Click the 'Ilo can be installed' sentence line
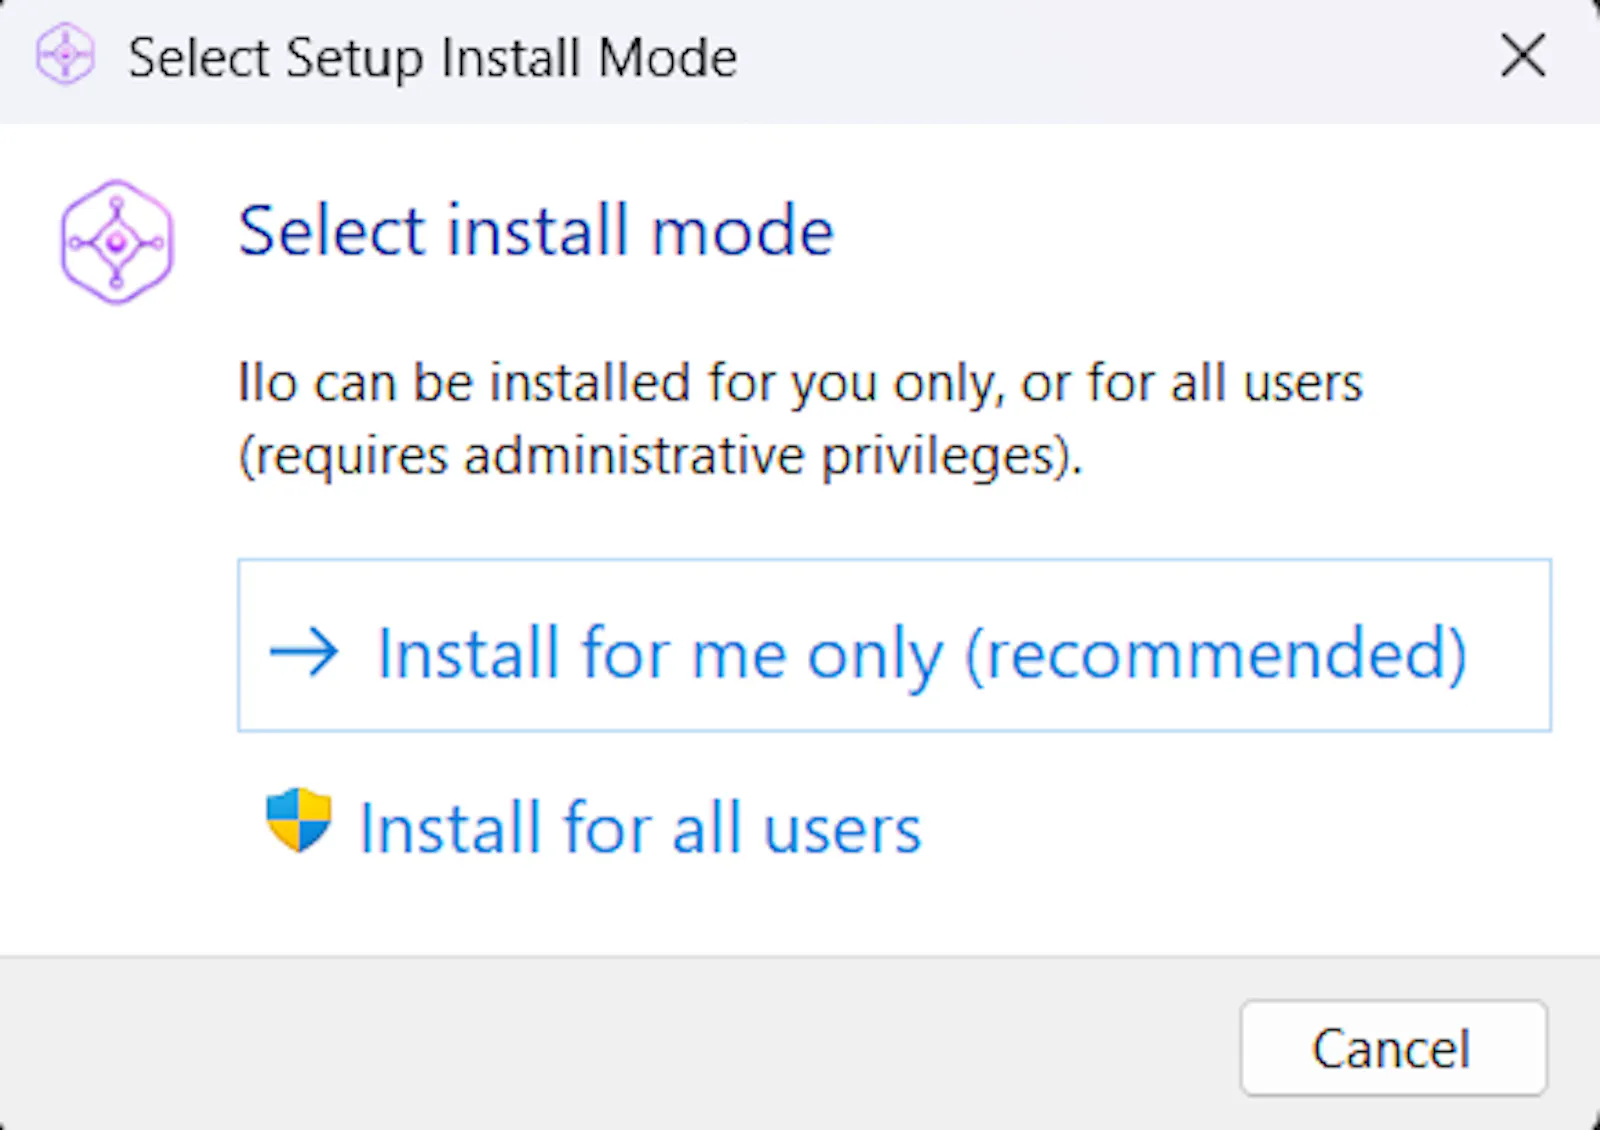Image resolution: width=1600 pixels, height=1130 pixels. tap(800, 383)
